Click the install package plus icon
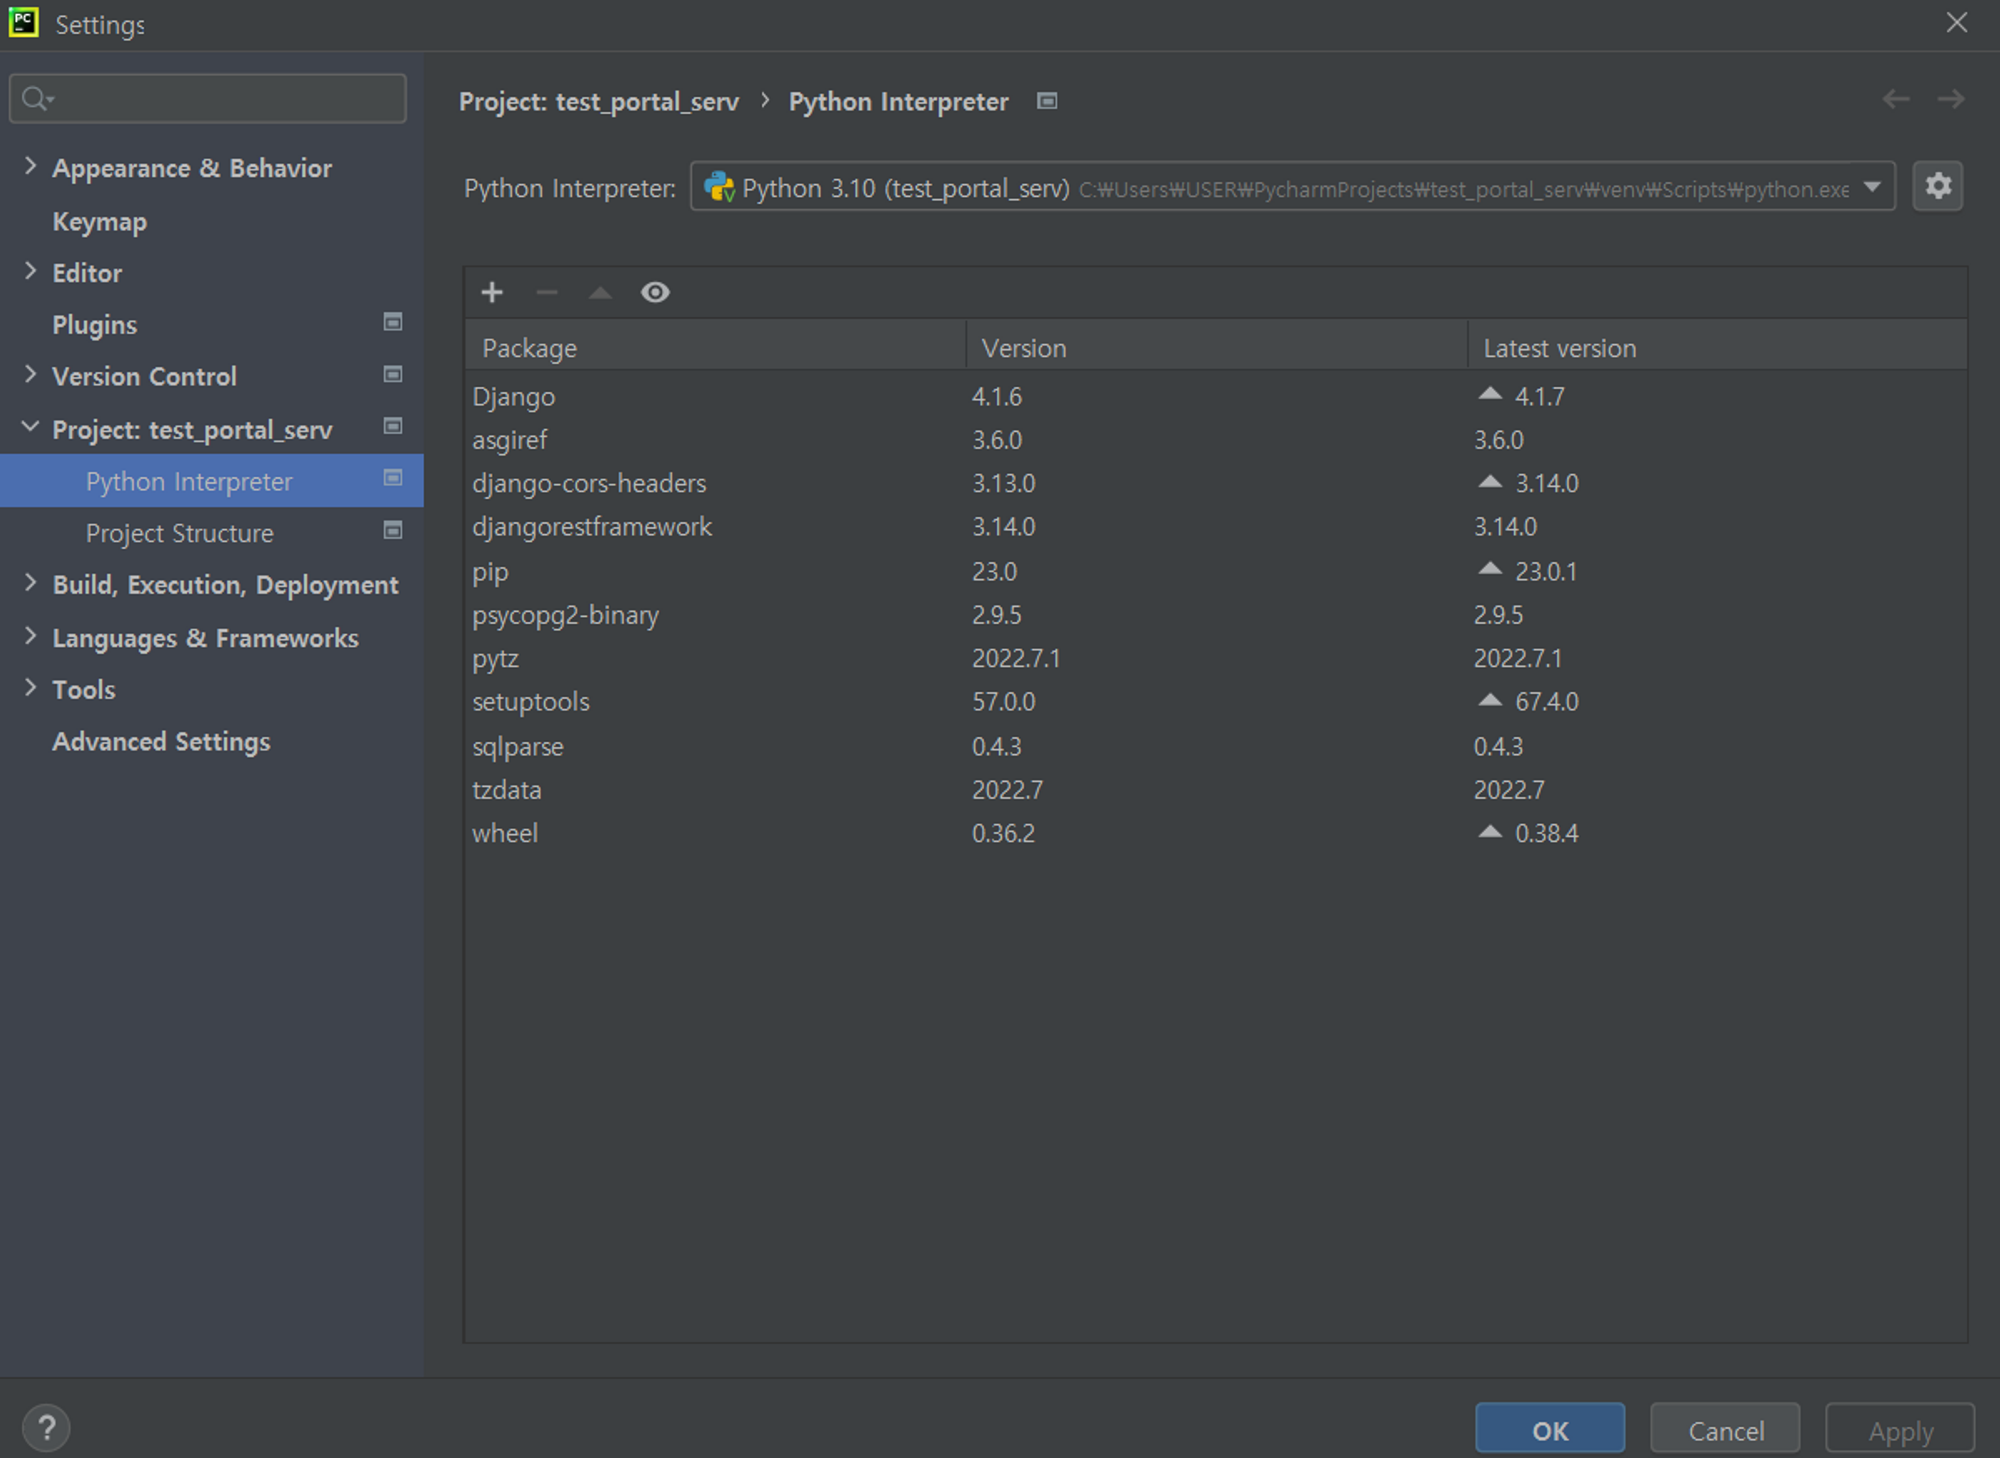 tap(491, 292)
